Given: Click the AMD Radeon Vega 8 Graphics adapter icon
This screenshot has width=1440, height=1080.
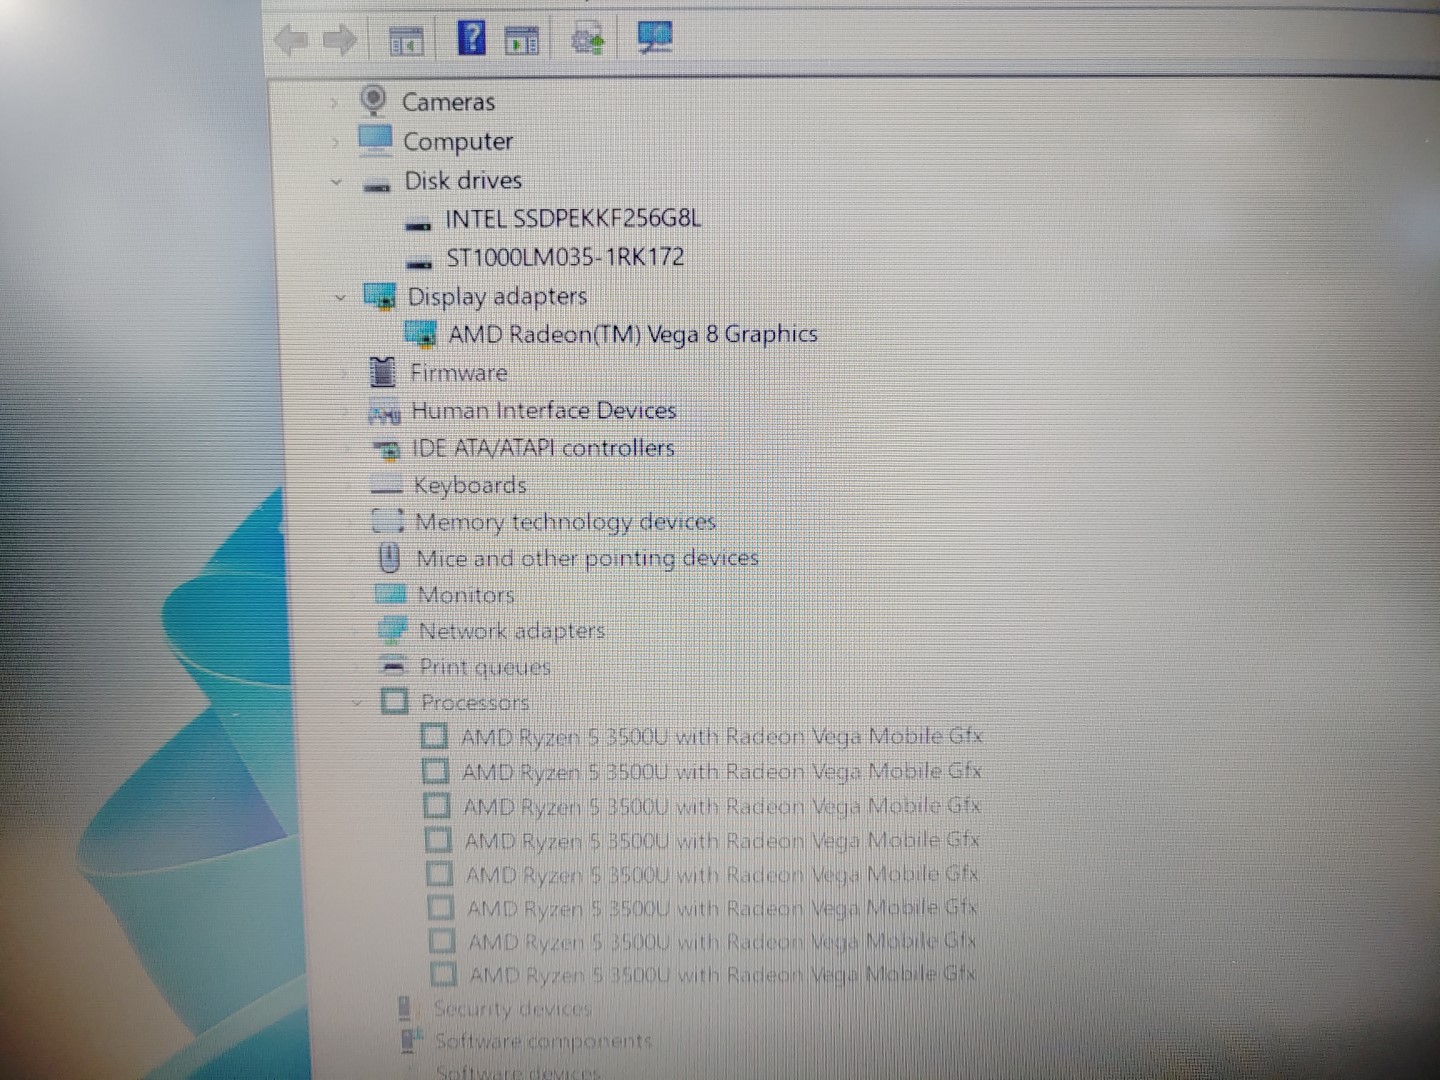Looking at the screenshot, I should [x=421, y=334].
